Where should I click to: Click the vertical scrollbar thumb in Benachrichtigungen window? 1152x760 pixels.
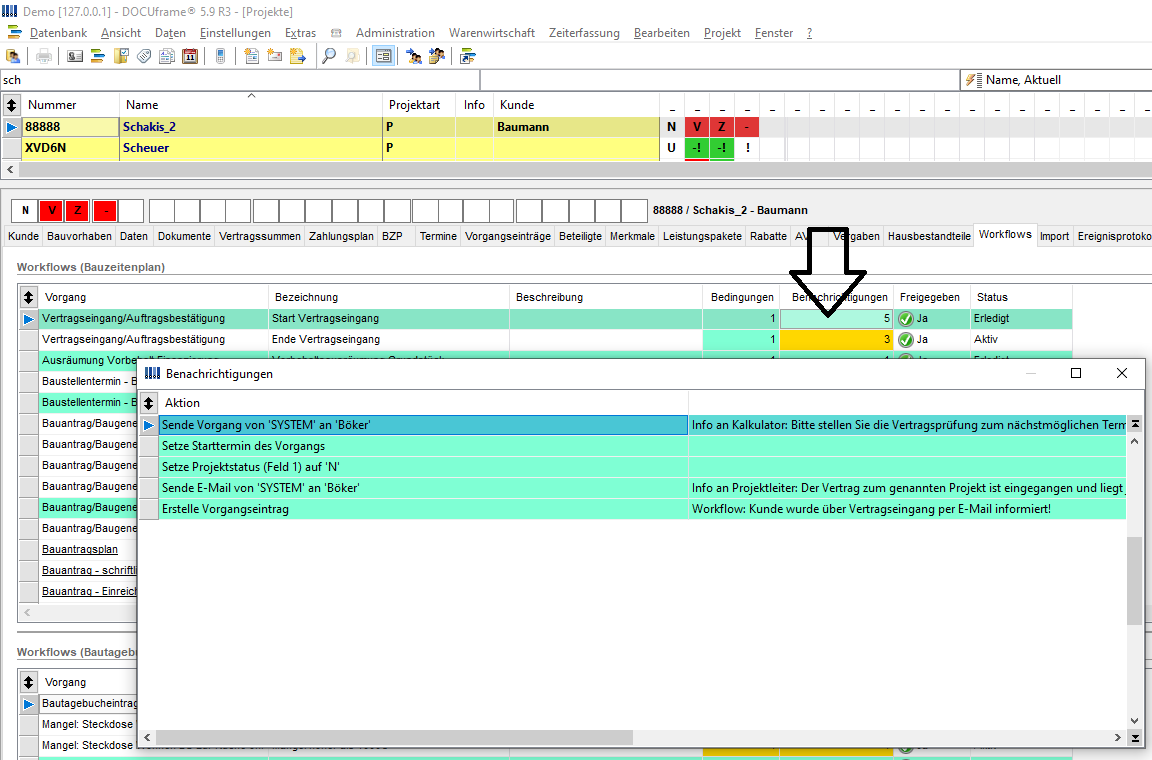tap(1134, 581)
